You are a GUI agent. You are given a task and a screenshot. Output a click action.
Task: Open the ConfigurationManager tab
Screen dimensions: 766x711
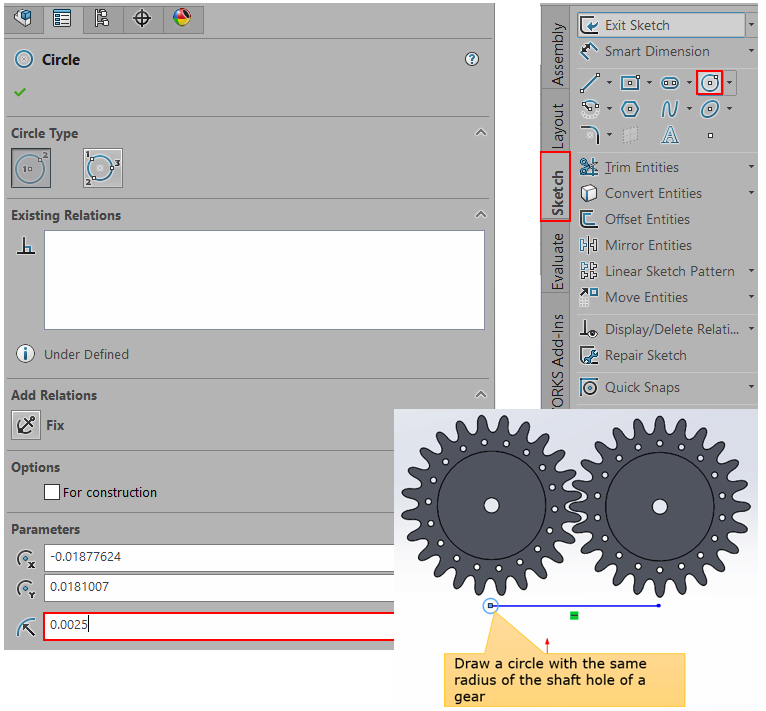pos(102,19)
